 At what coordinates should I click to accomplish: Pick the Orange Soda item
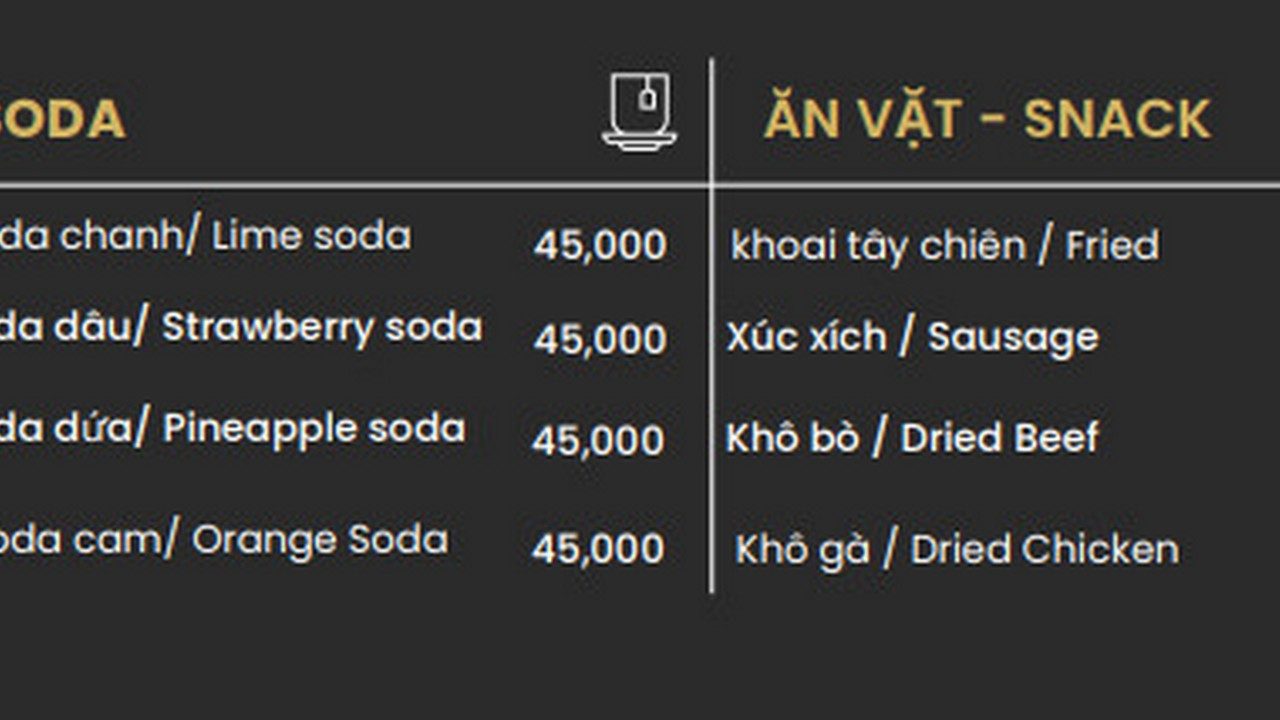coord(223,540)
